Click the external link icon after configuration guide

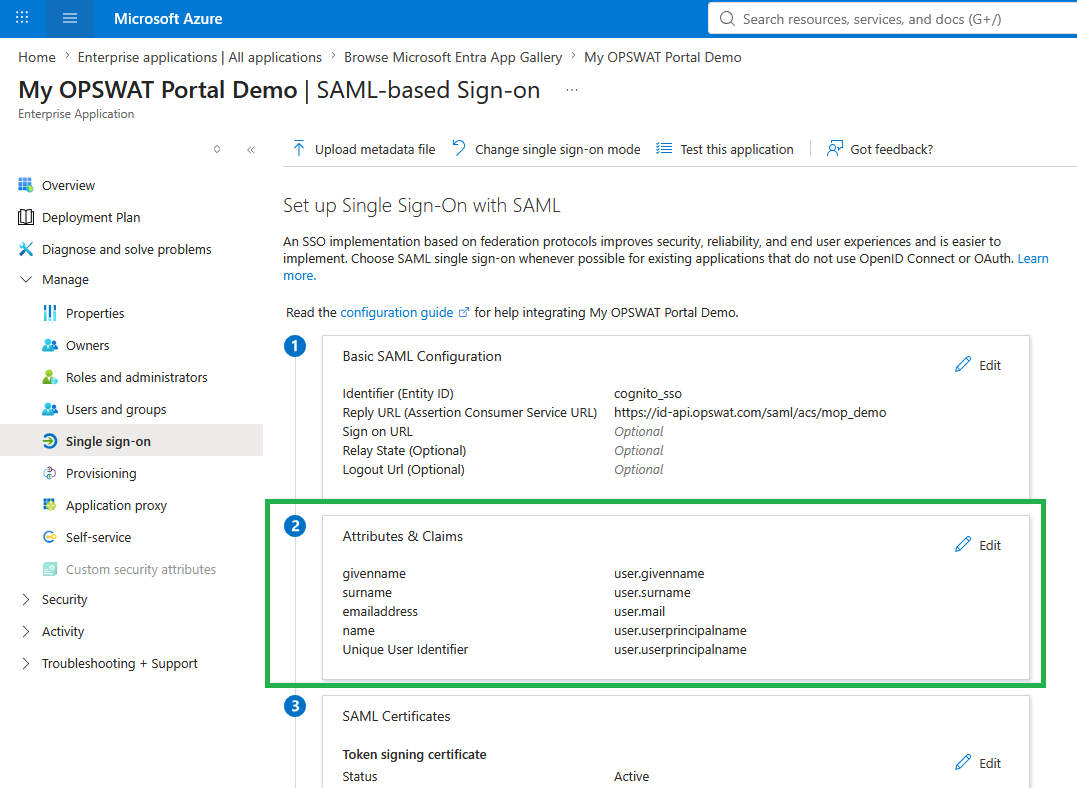[x=464, y=312]
